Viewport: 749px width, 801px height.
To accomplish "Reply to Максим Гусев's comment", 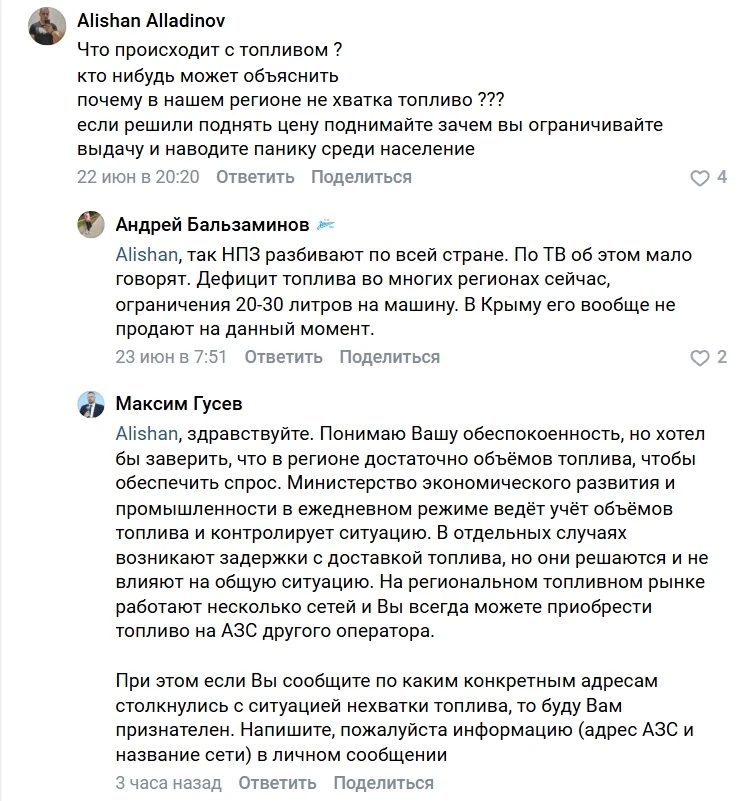I will (277, 783).
